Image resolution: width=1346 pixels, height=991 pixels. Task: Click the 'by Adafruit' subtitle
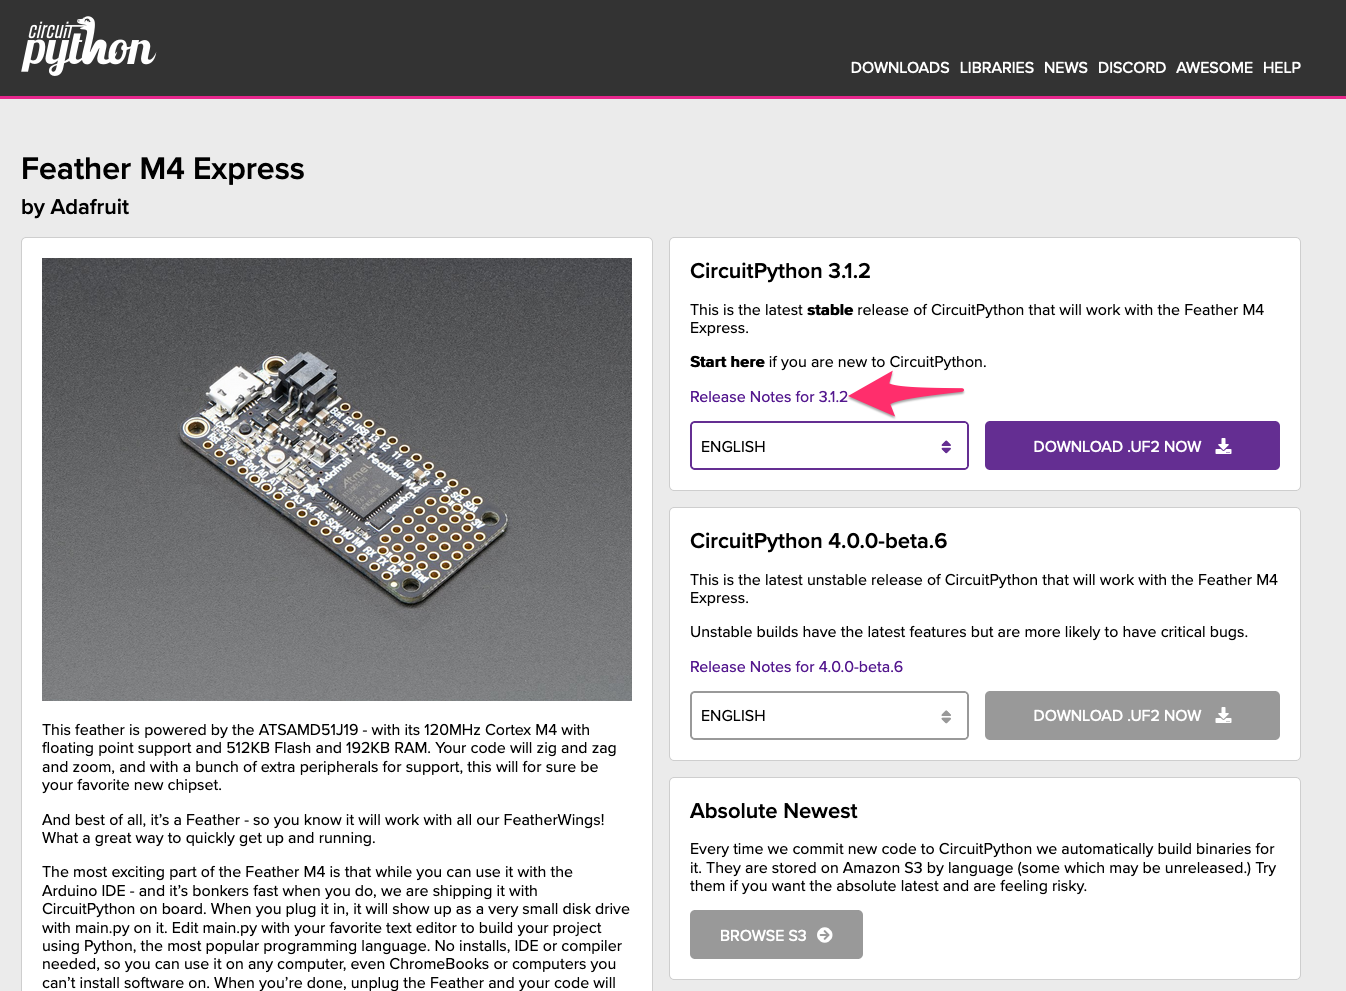[x=75, y=207]
